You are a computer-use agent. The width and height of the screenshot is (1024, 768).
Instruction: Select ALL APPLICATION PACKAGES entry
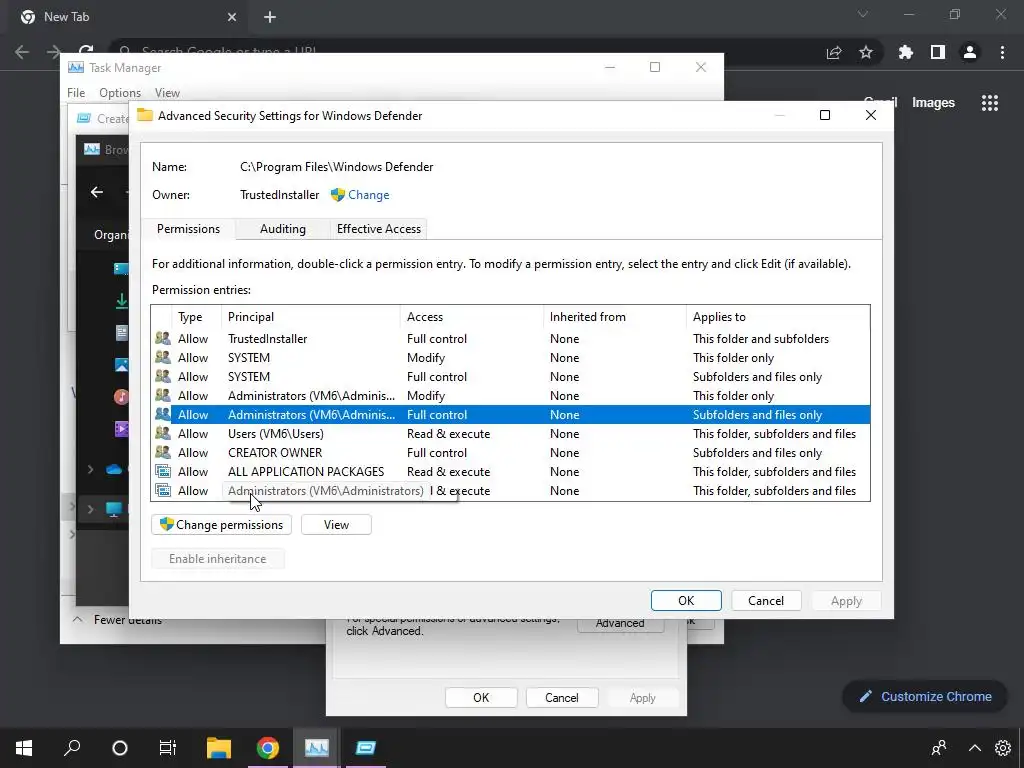pyautogui.click(x=510, y=471)
